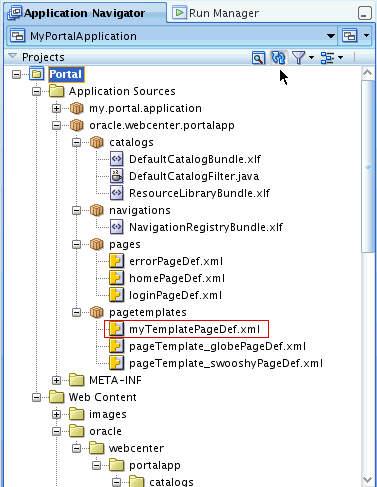Open the Navigator Display Options tree icon
This screenshot has height=487, width=377.
coord(332,58)
